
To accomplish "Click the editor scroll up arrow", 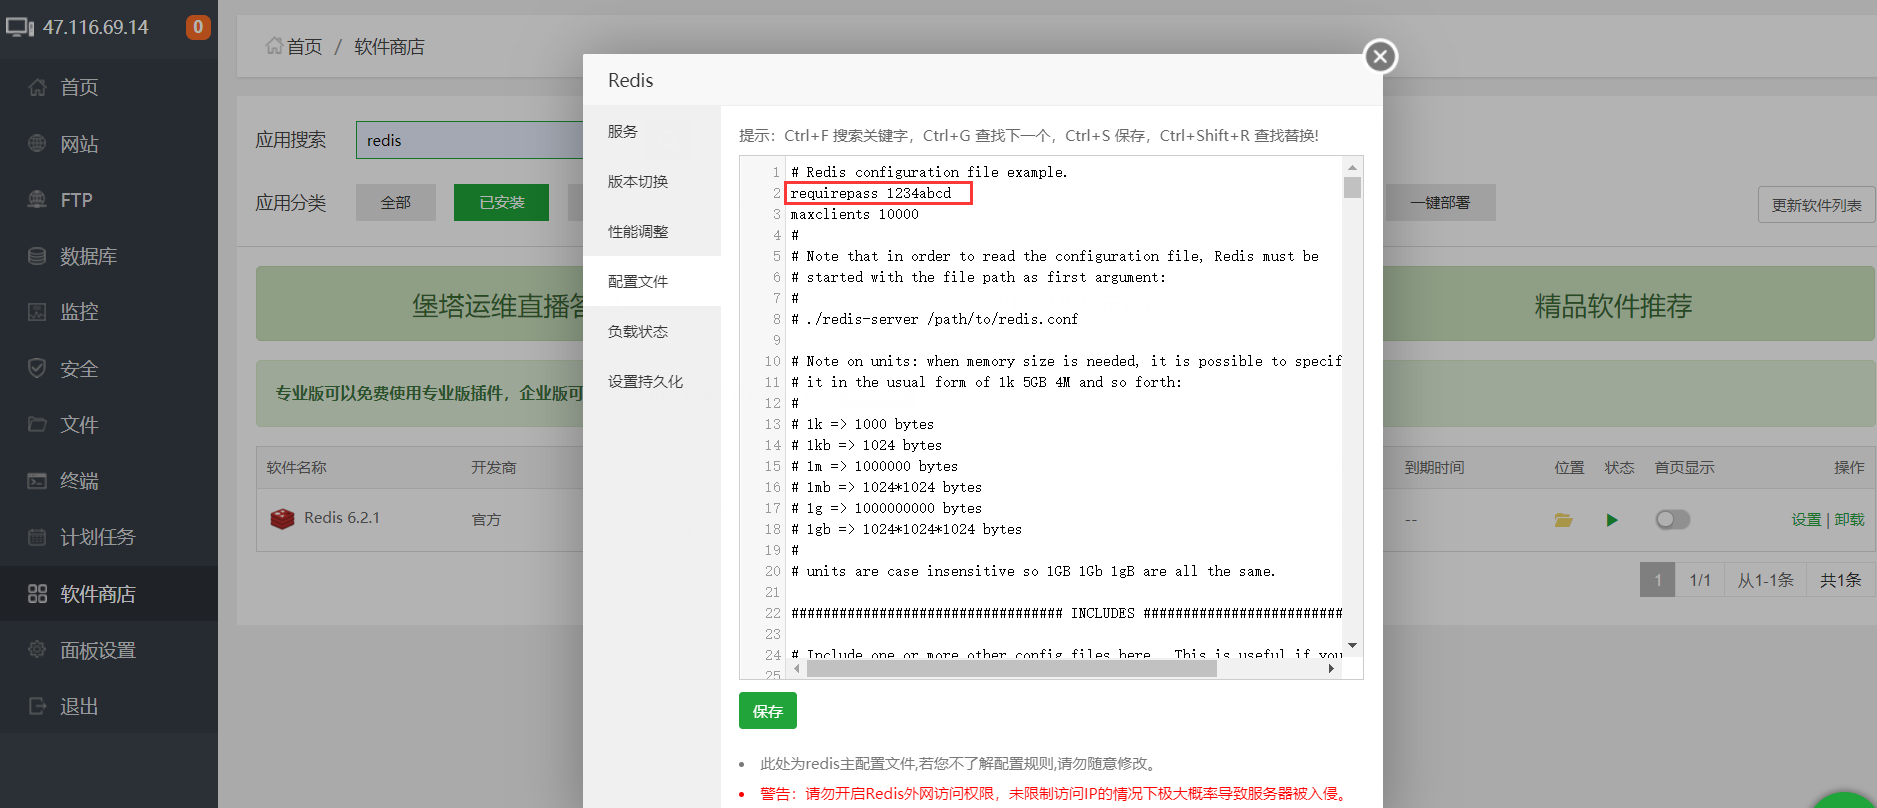I will tap(1352, 167).
